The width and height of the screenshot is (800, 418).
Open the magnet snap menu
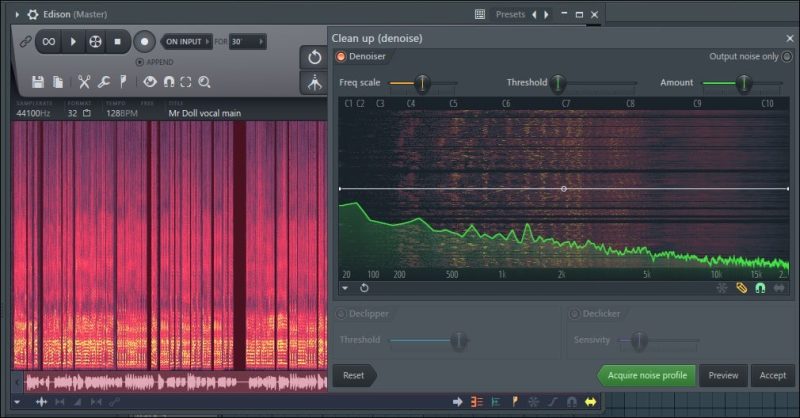(169, 82)
